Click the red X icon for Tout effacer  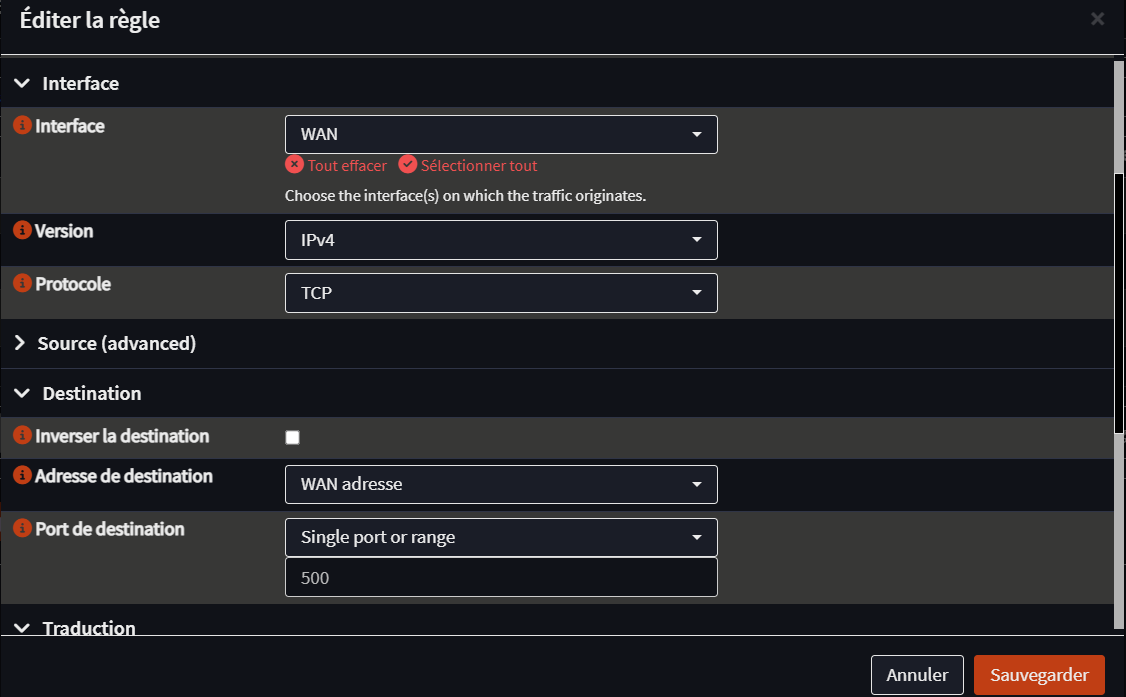click(x=294, y=164)
